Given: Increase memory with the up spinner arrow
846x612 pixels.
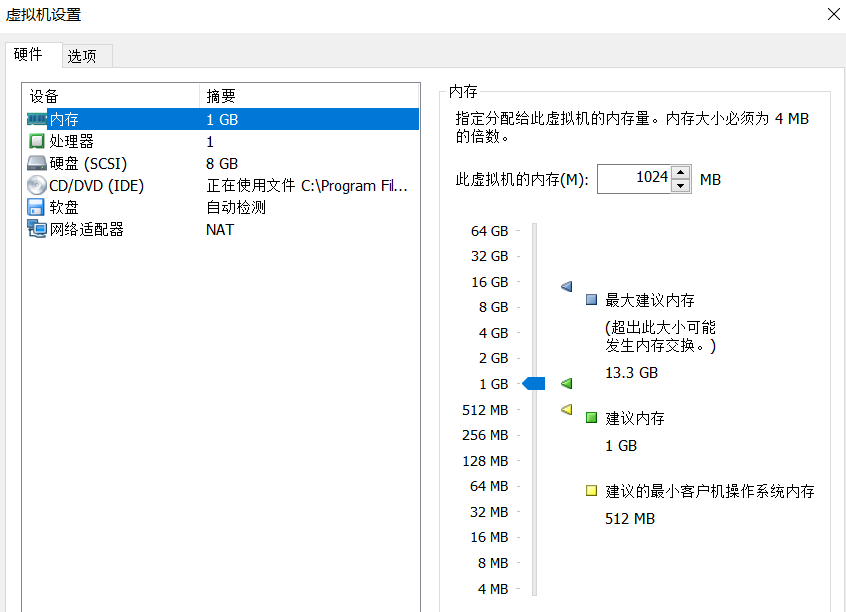Looking at the screenshot, I should [680, 173].
